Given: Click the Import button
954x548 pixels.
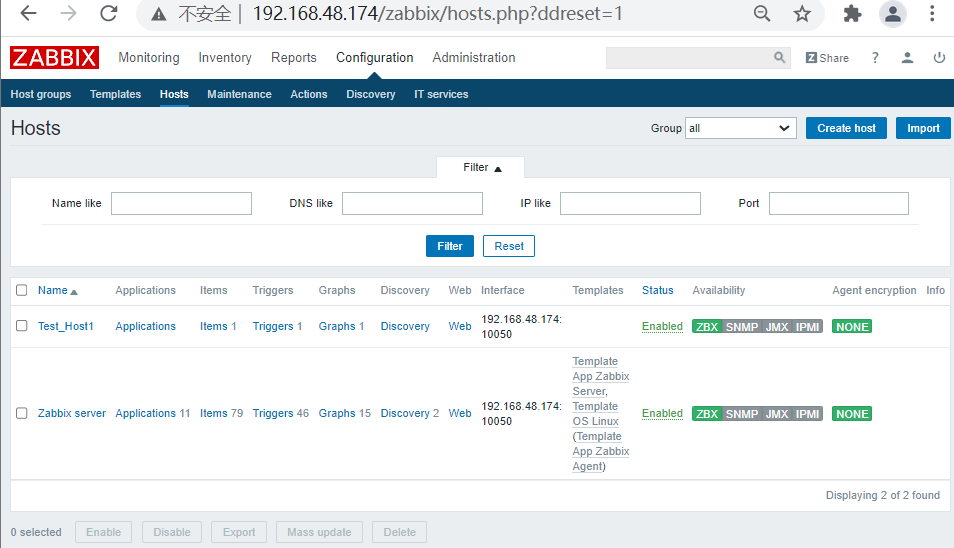Looking at the screenshot, I should (x=923, y=128).
